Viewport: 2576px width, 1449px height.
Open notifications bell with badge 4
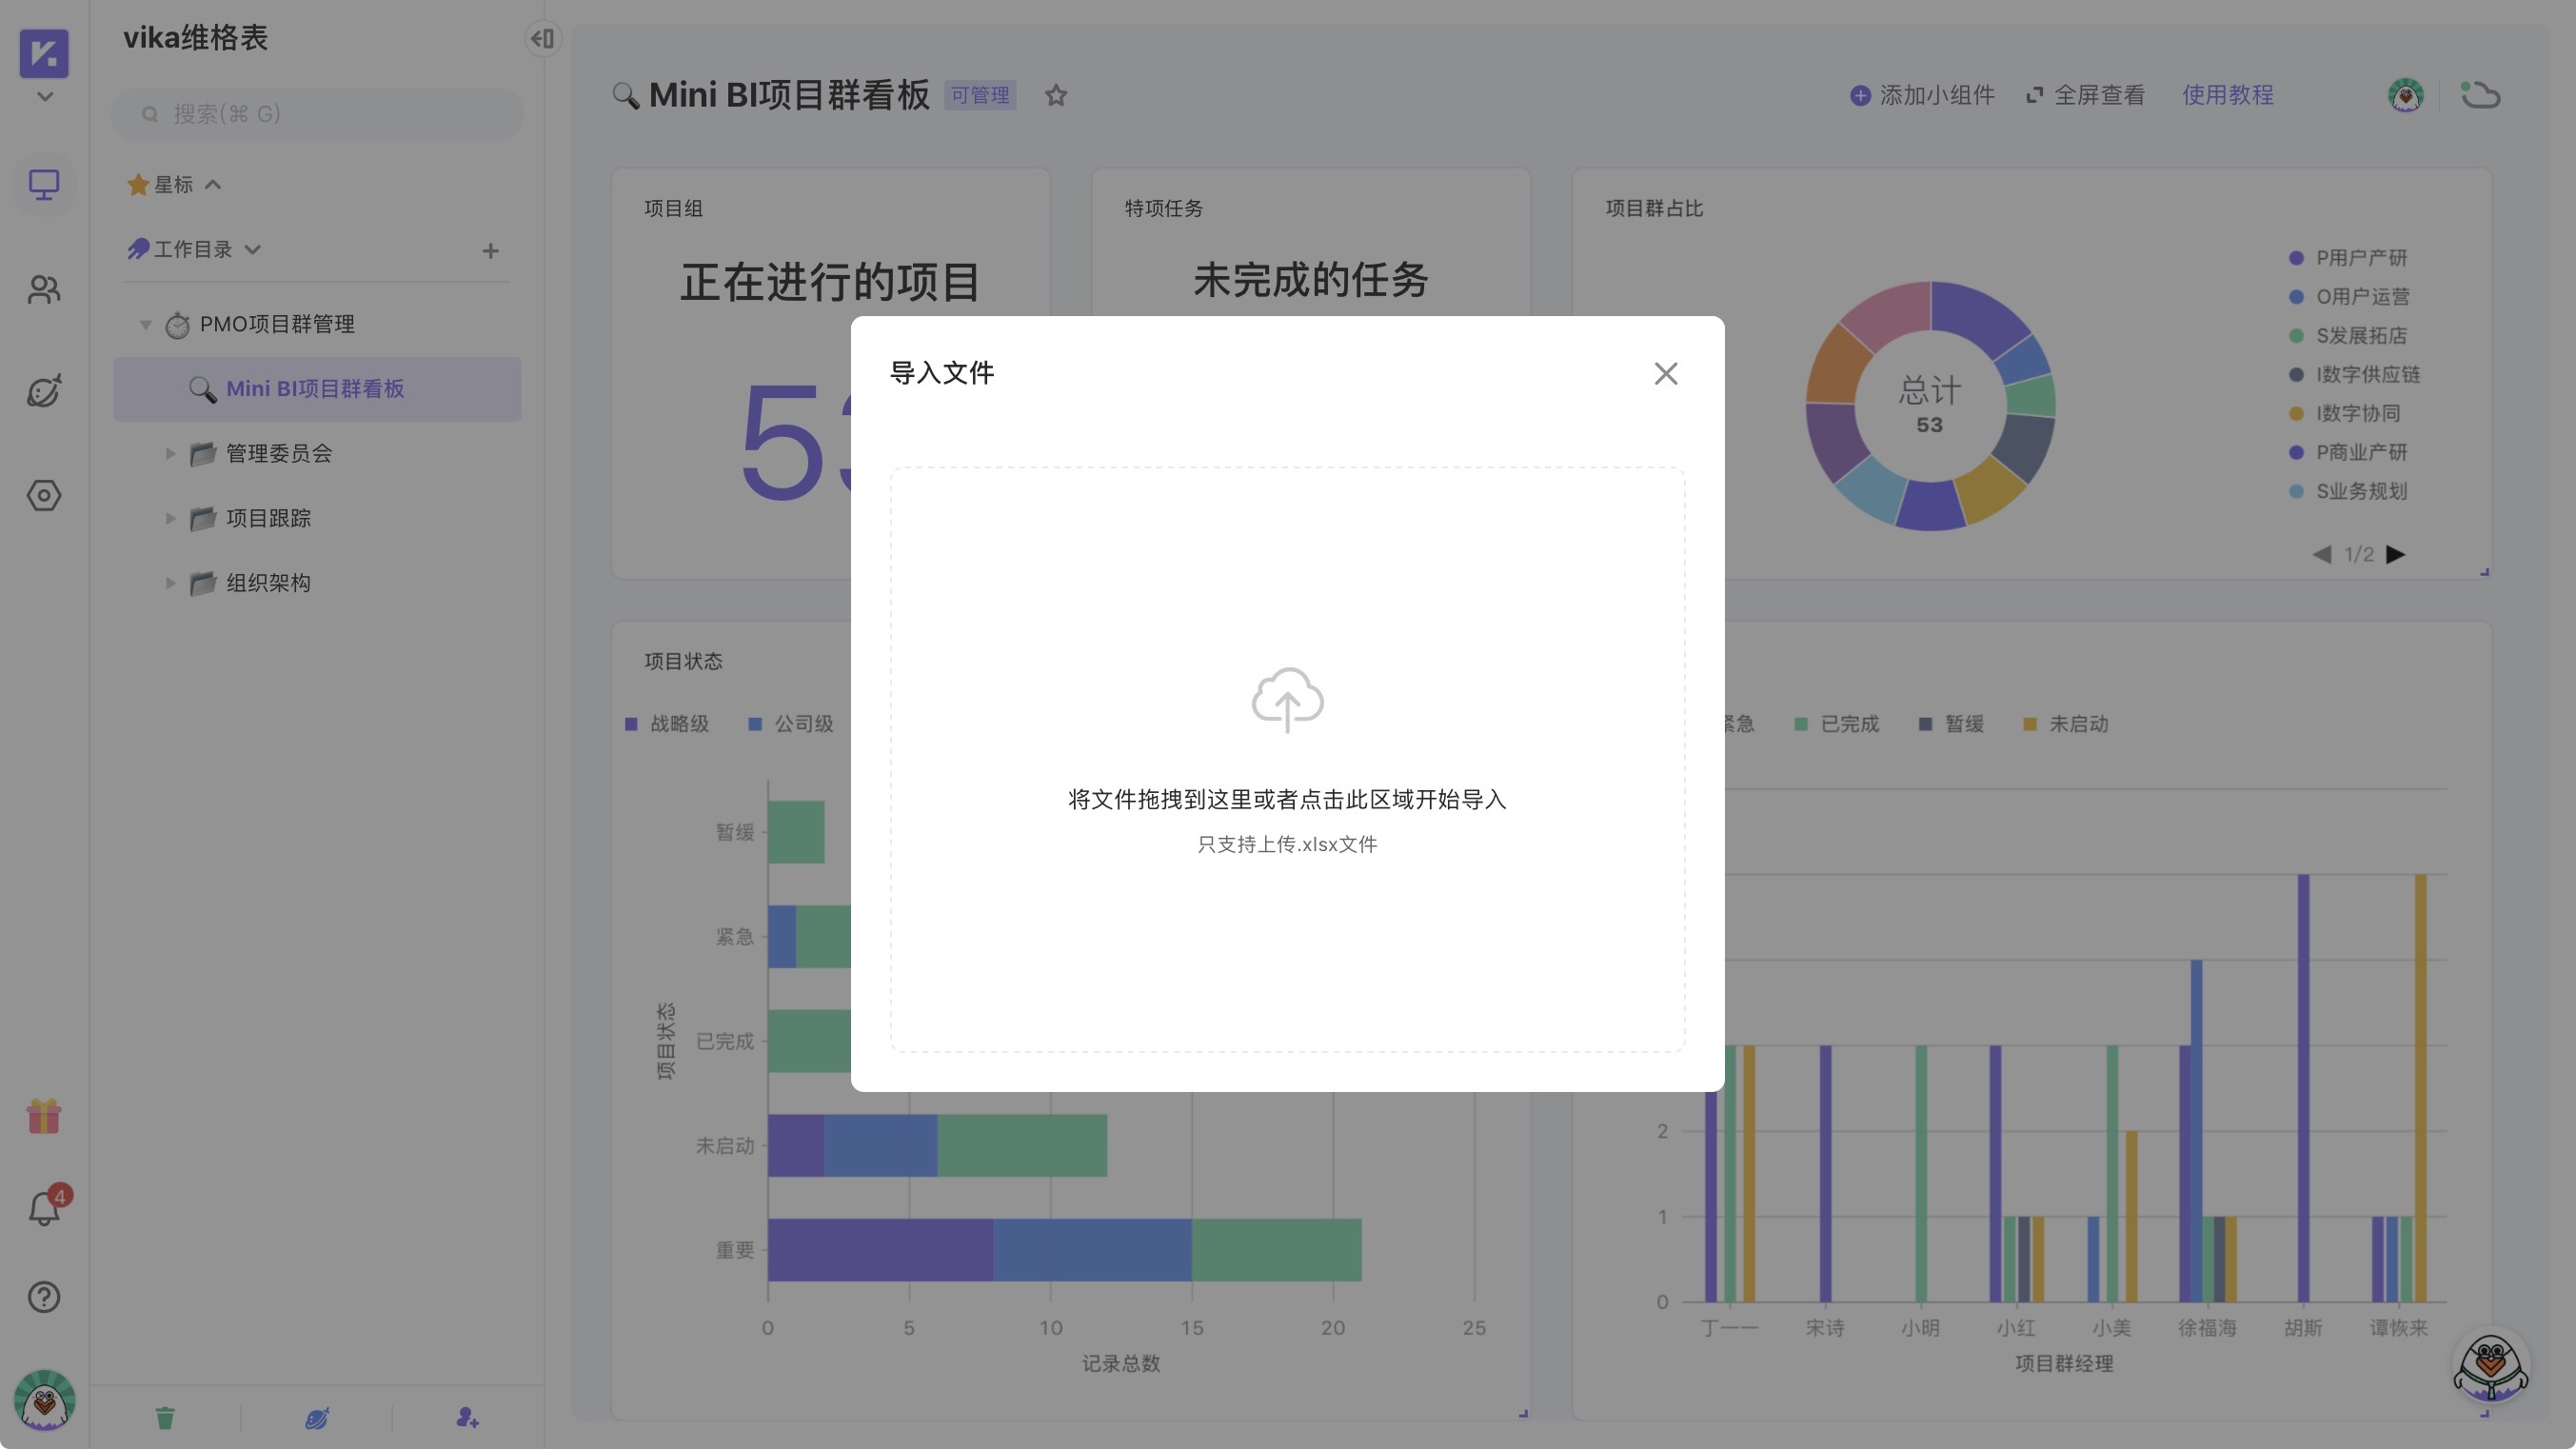[x=44, y=1207]
